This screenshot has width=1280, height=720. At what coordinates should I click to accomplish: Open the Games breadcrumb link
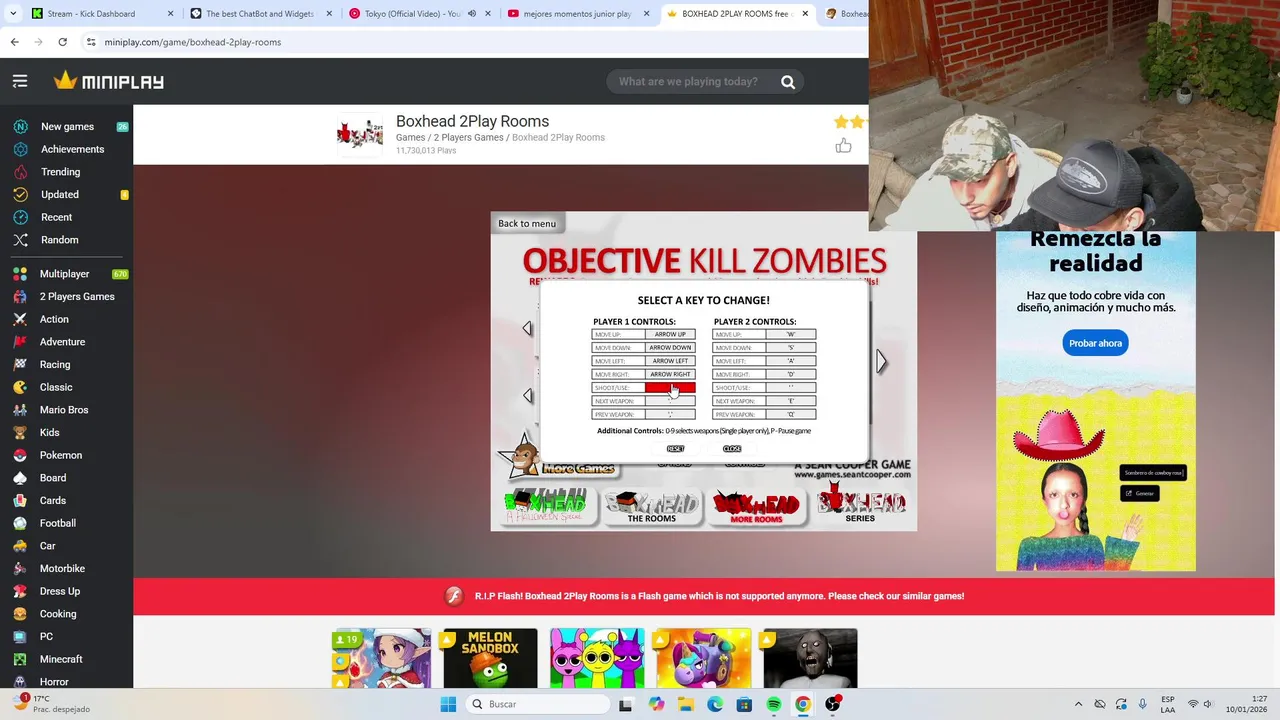410,138
